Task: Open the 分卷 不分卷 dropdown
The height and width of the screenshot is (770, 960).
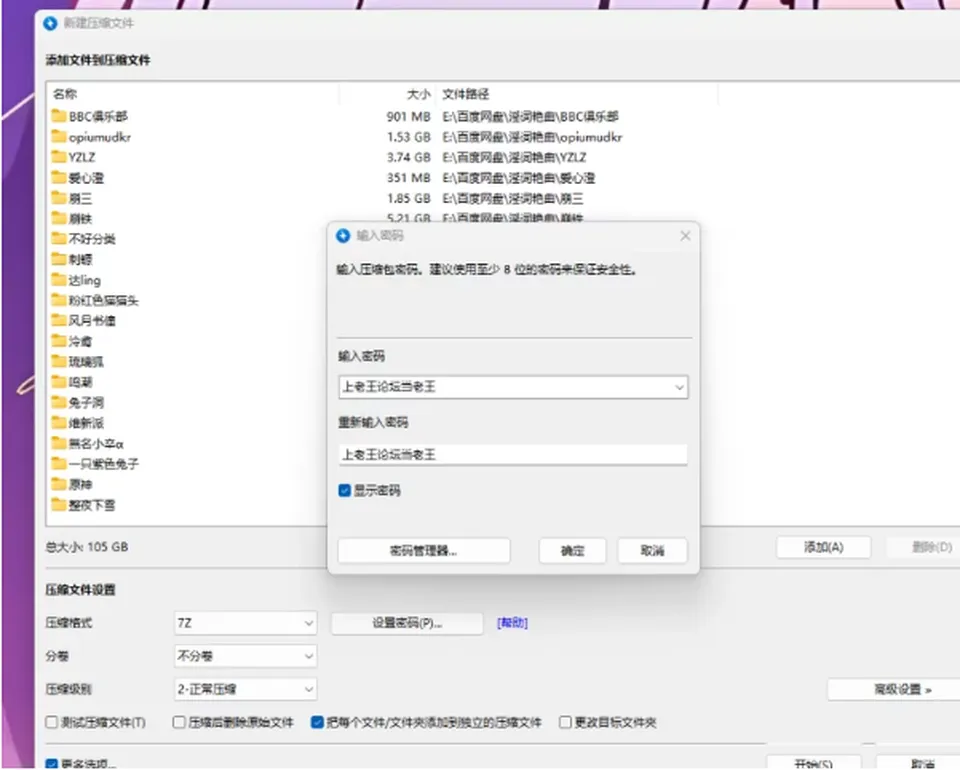Action: [245, 656]
